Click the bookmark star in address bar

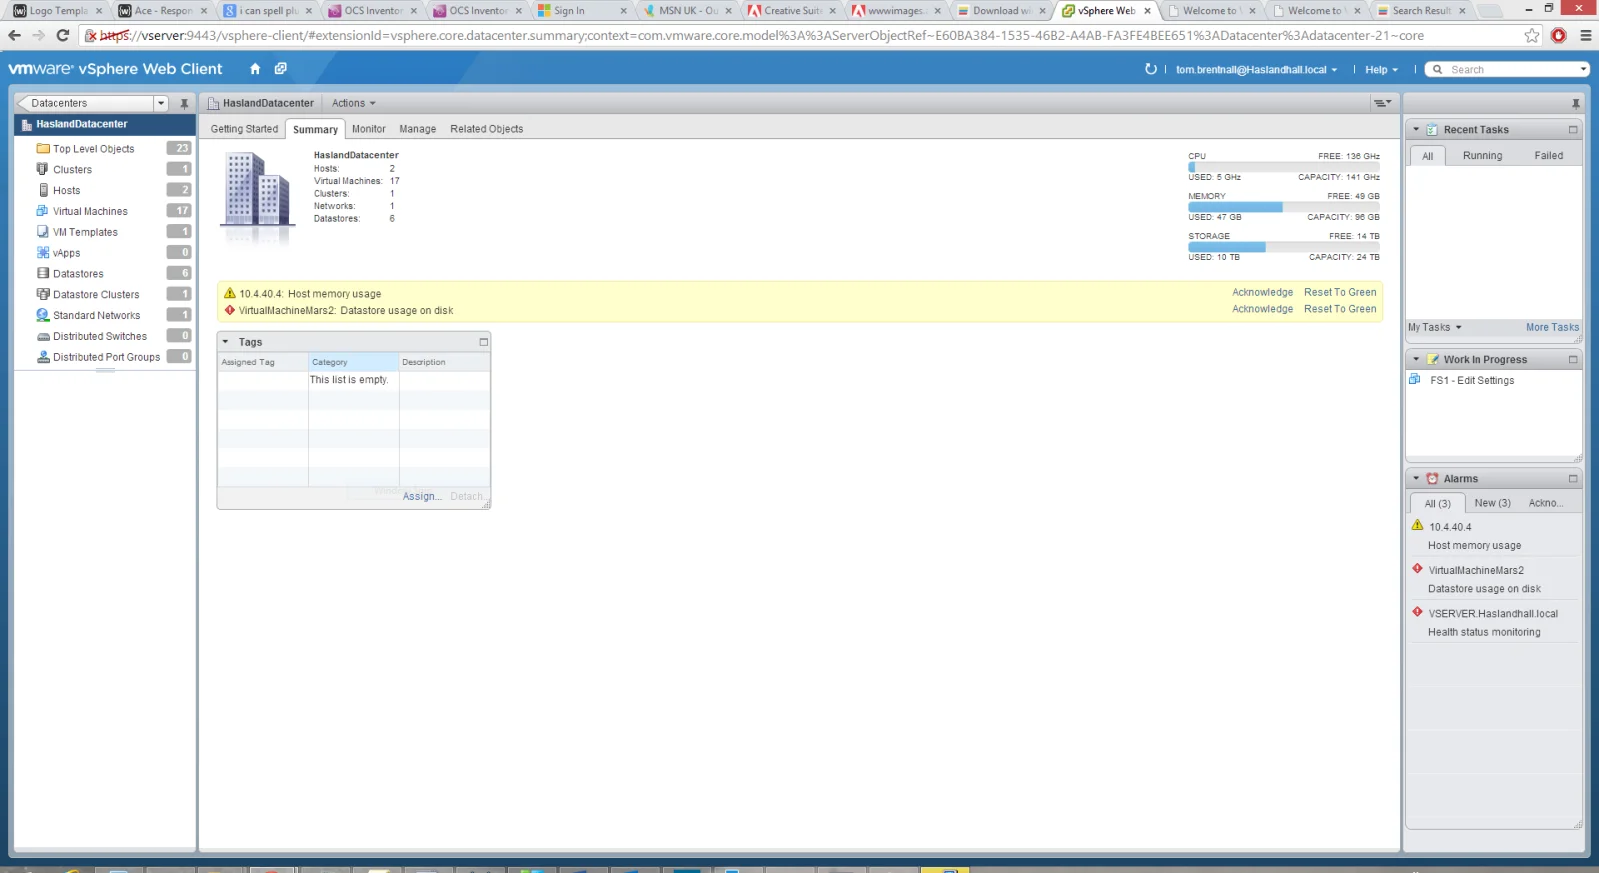point(1532,35)
